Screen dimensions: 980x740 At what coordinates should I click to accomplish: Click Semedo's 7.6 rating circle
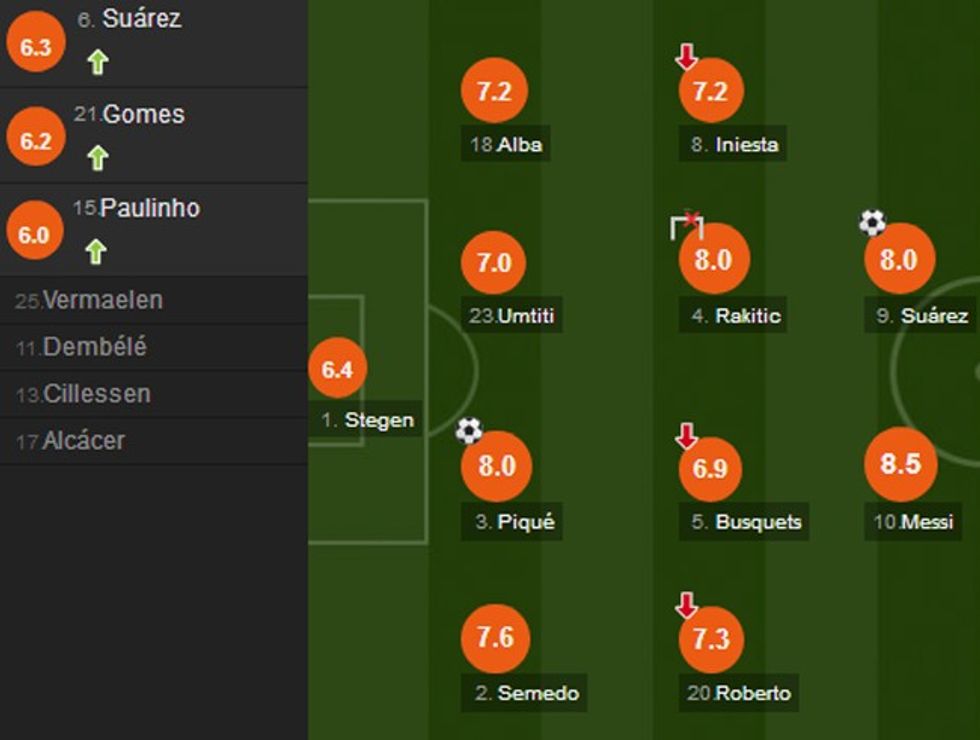[x=495, y=638]
